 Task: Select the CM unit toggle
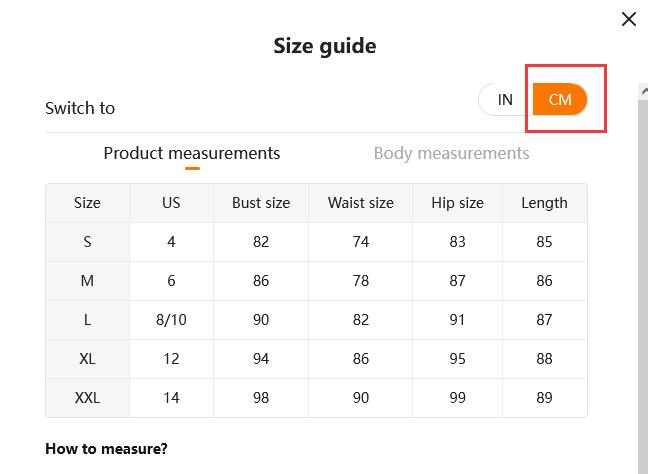click(560, 100)
